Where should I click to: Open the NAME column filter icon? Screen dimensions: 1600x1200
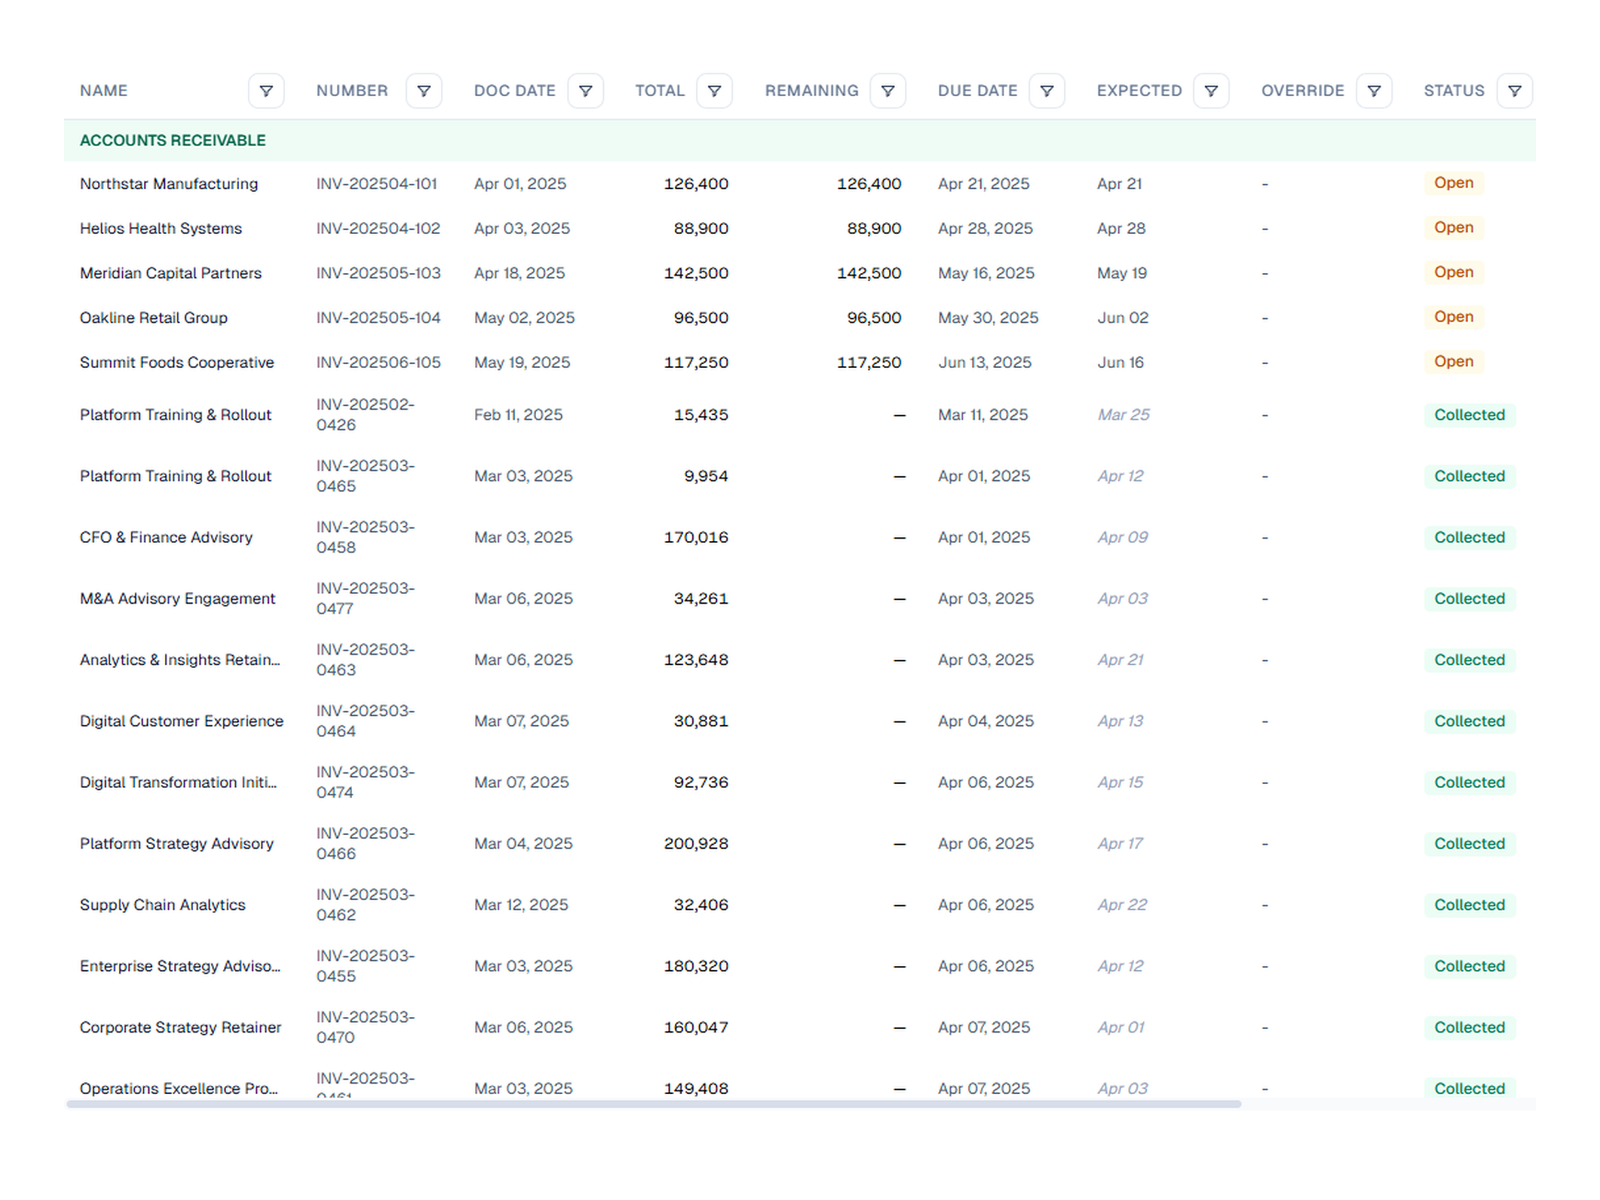[x=266, y=91]
